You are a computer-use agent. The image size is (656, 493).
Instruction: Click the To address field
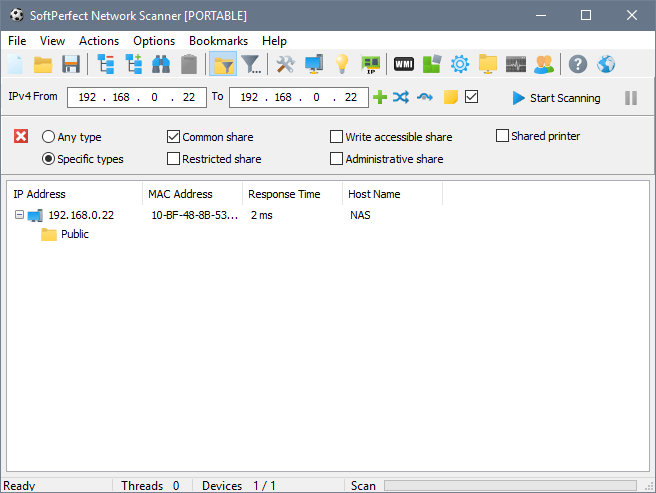pos(299,98)
